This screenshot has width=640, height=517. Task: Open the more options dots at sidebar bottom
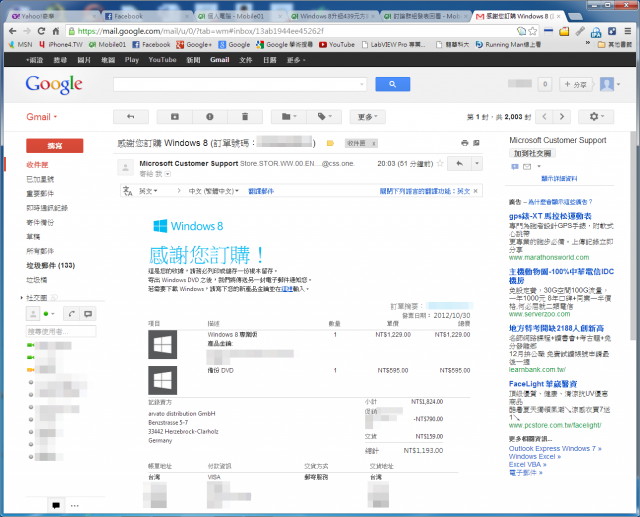[x=74, y=506]
